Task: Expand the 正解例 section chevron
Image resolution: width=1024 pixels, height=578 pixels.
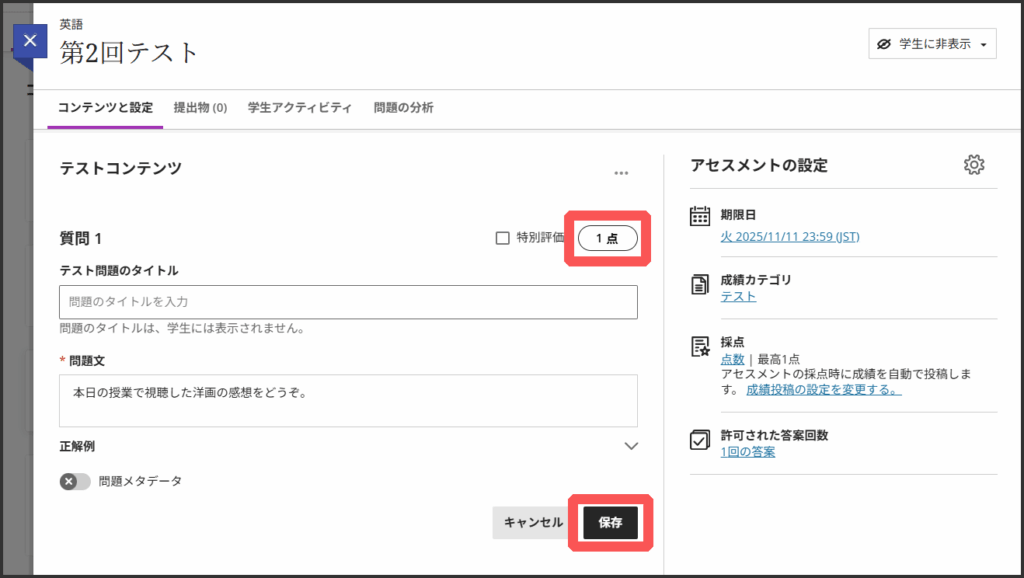Action: [631, 446]
